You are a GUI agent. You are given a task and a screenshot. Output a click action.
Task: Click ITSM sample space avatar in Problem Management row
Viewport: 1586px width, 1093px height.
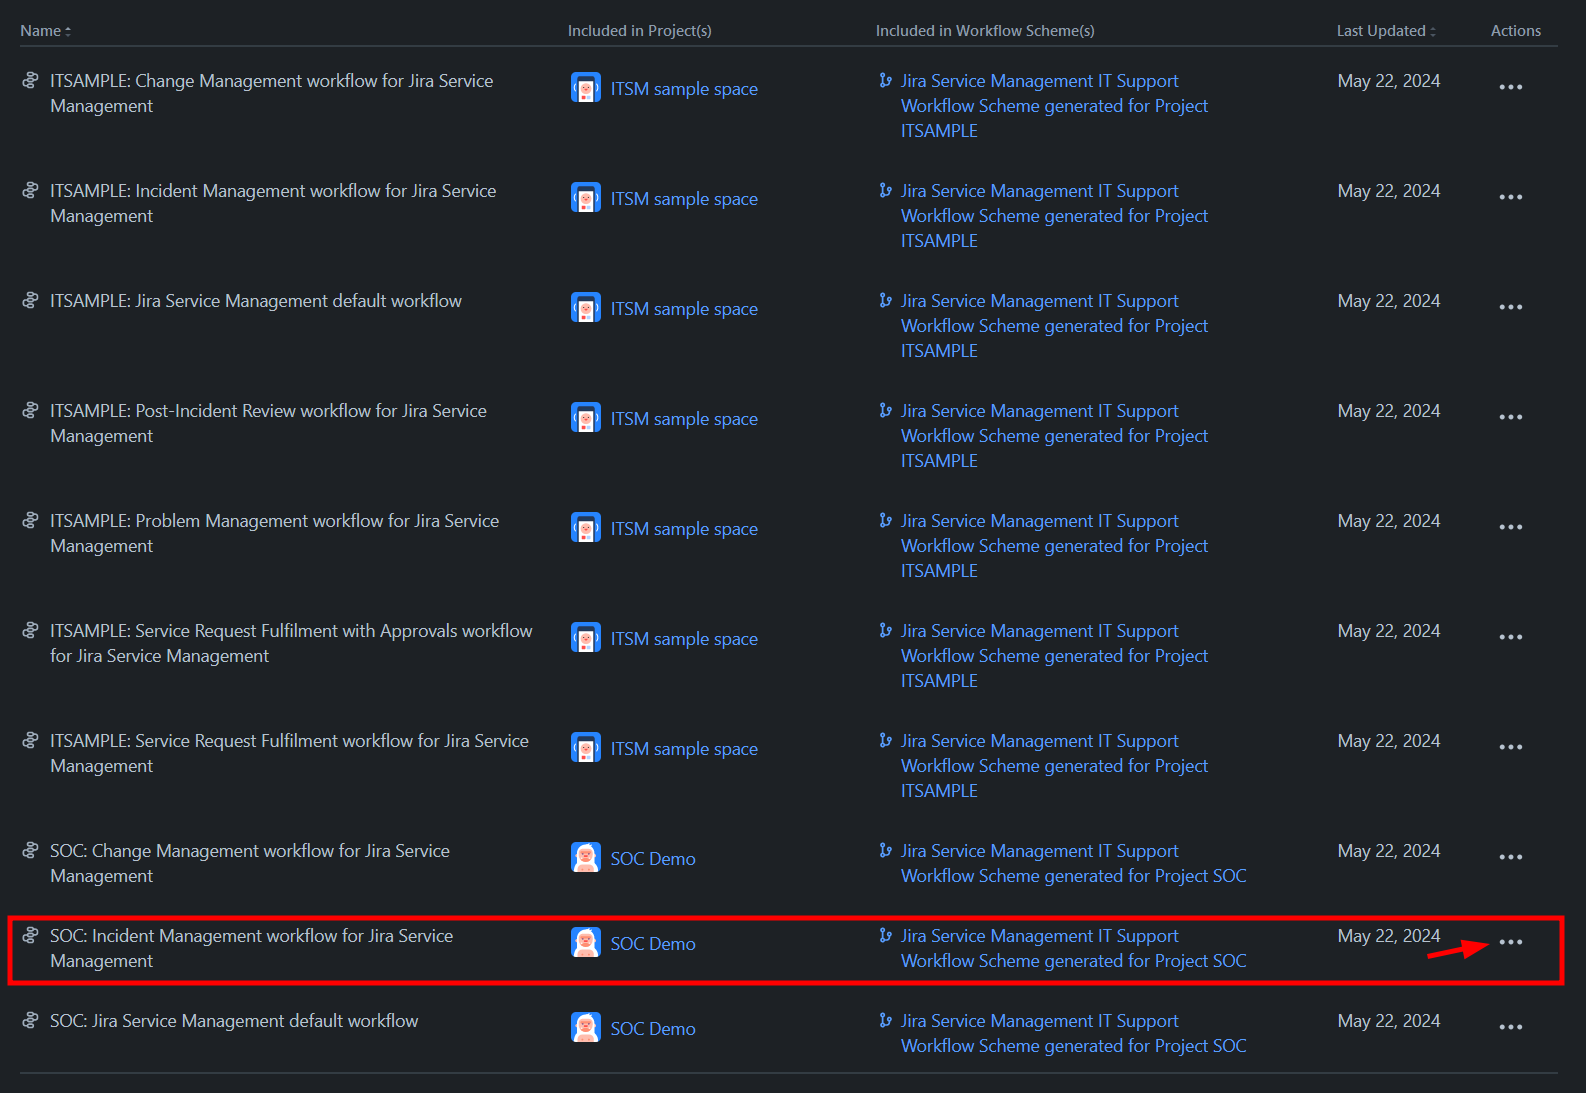[586, 528]
